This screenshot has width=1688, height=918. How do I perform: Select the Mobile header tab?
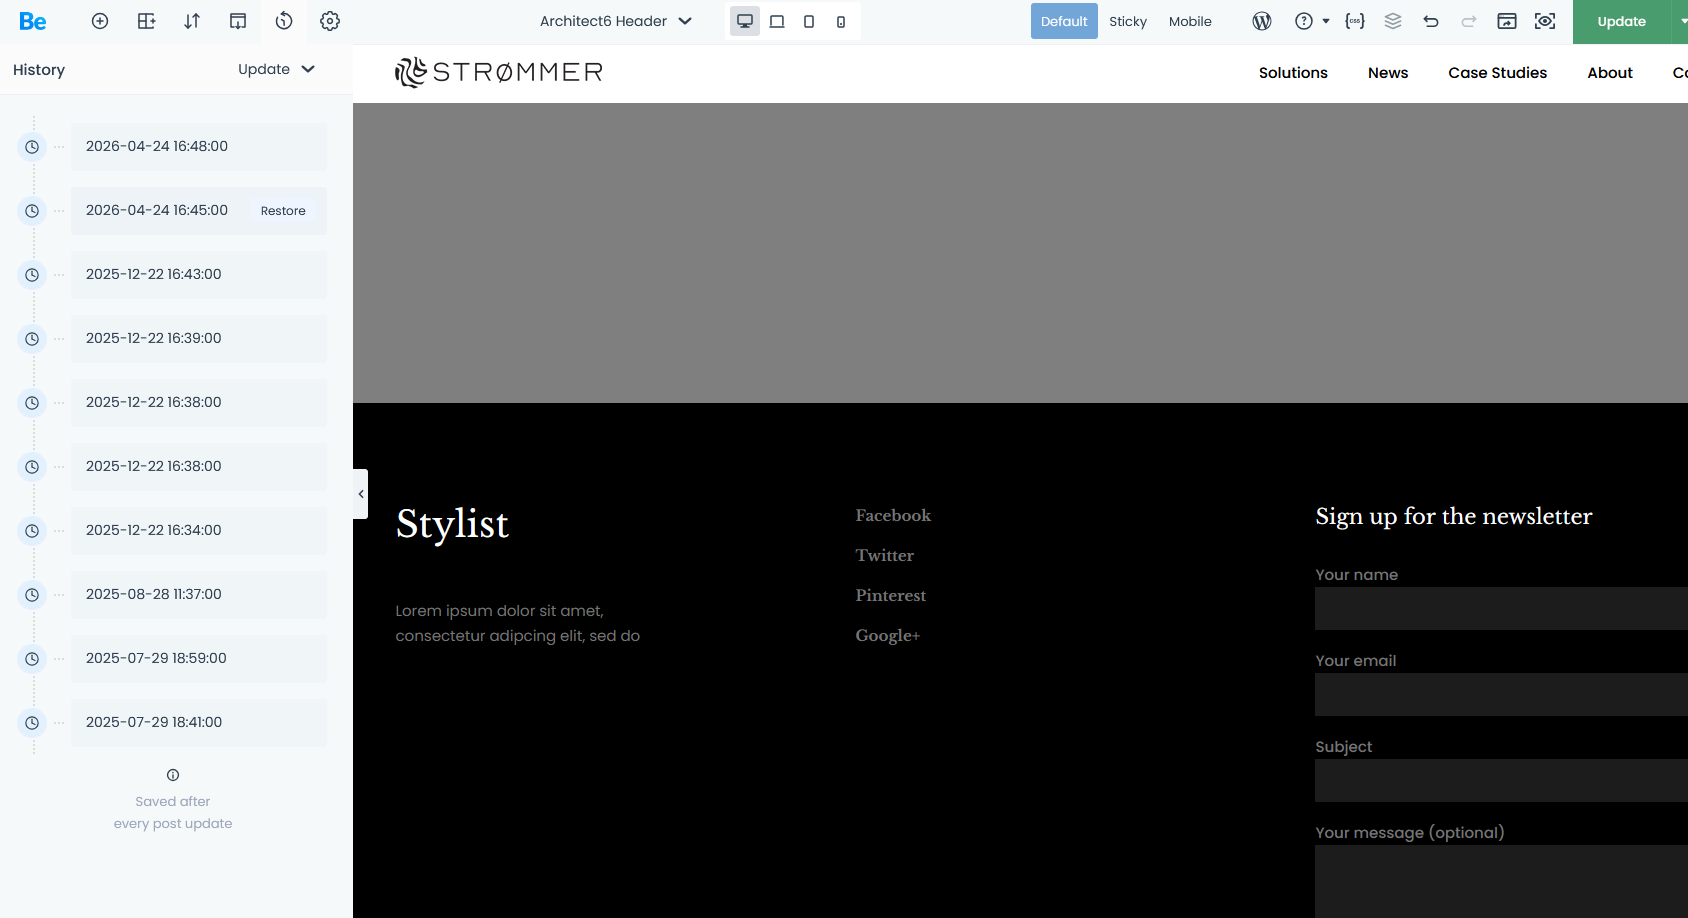1190,21
